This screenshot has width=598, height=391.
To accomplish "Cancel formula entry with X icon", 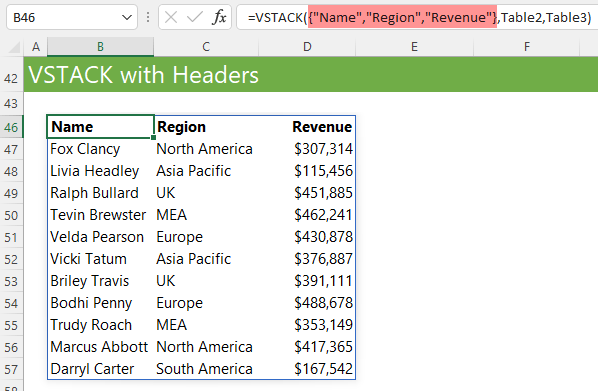I will (171, 17).
